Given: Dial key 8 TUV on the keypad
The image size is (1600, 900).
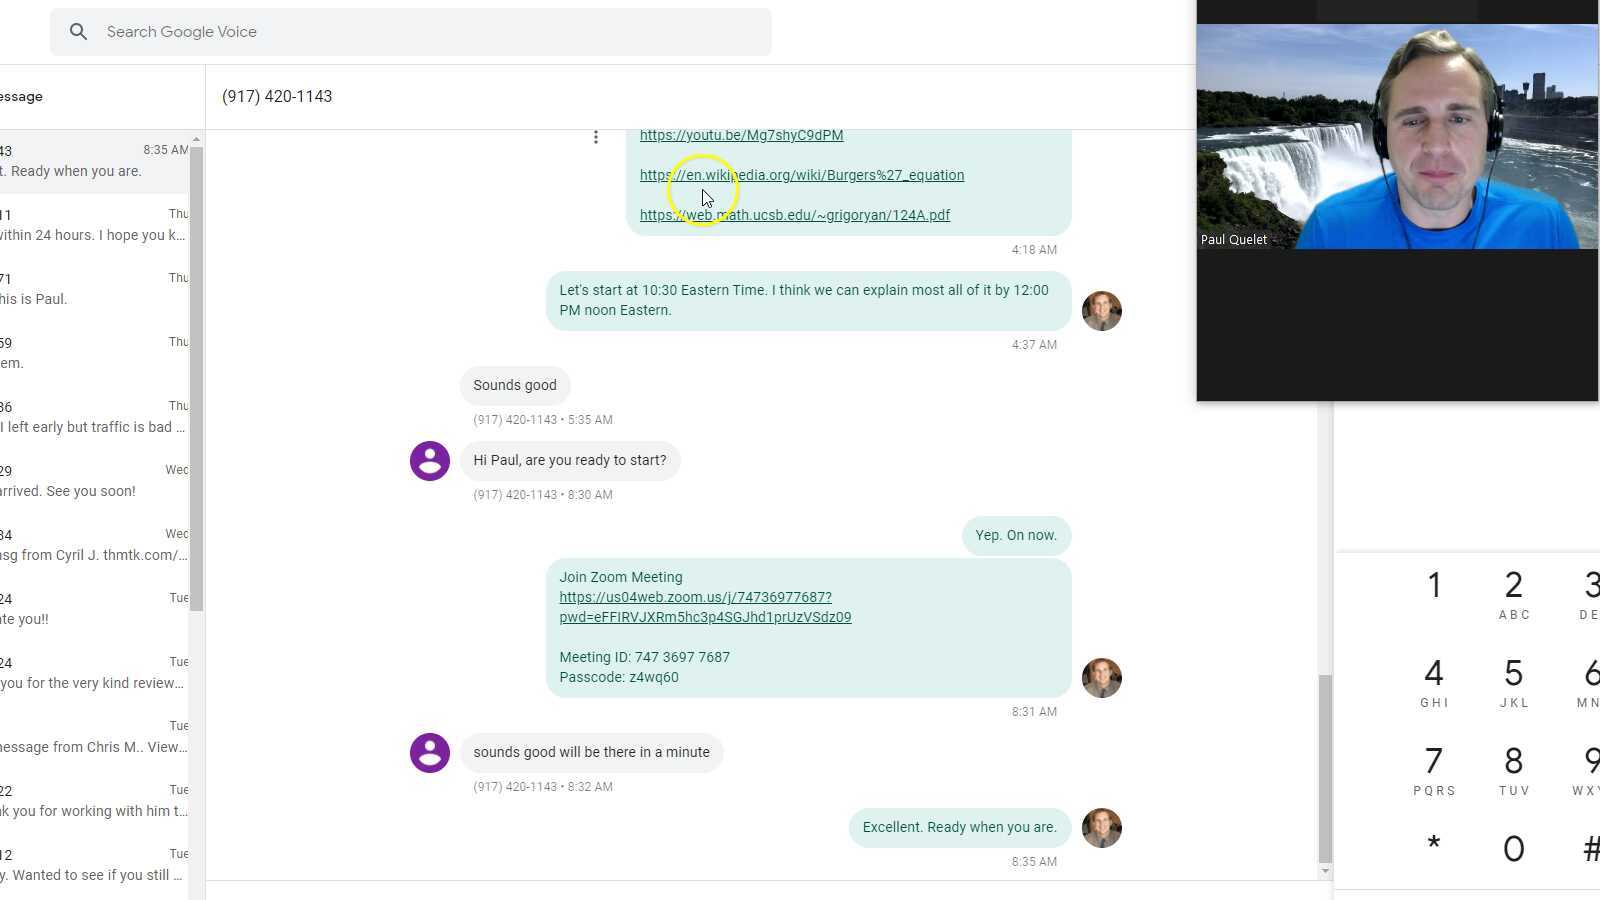Looking at the screenshot, I should (x=1514, y=770).
